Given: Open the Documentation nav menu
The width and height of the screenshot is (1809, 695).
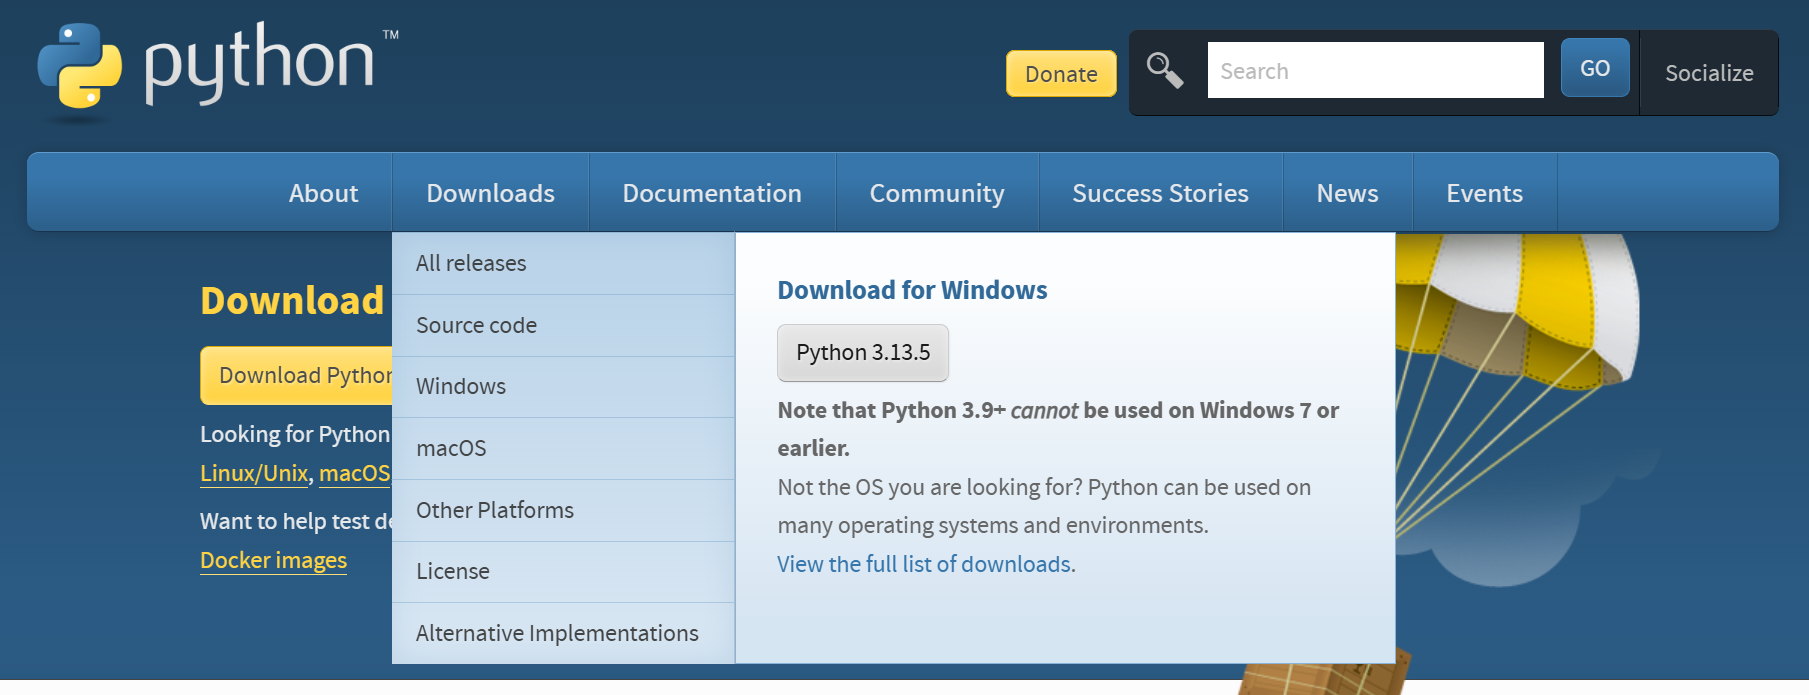Looking at the screenshot, I should tap(712, 193).
